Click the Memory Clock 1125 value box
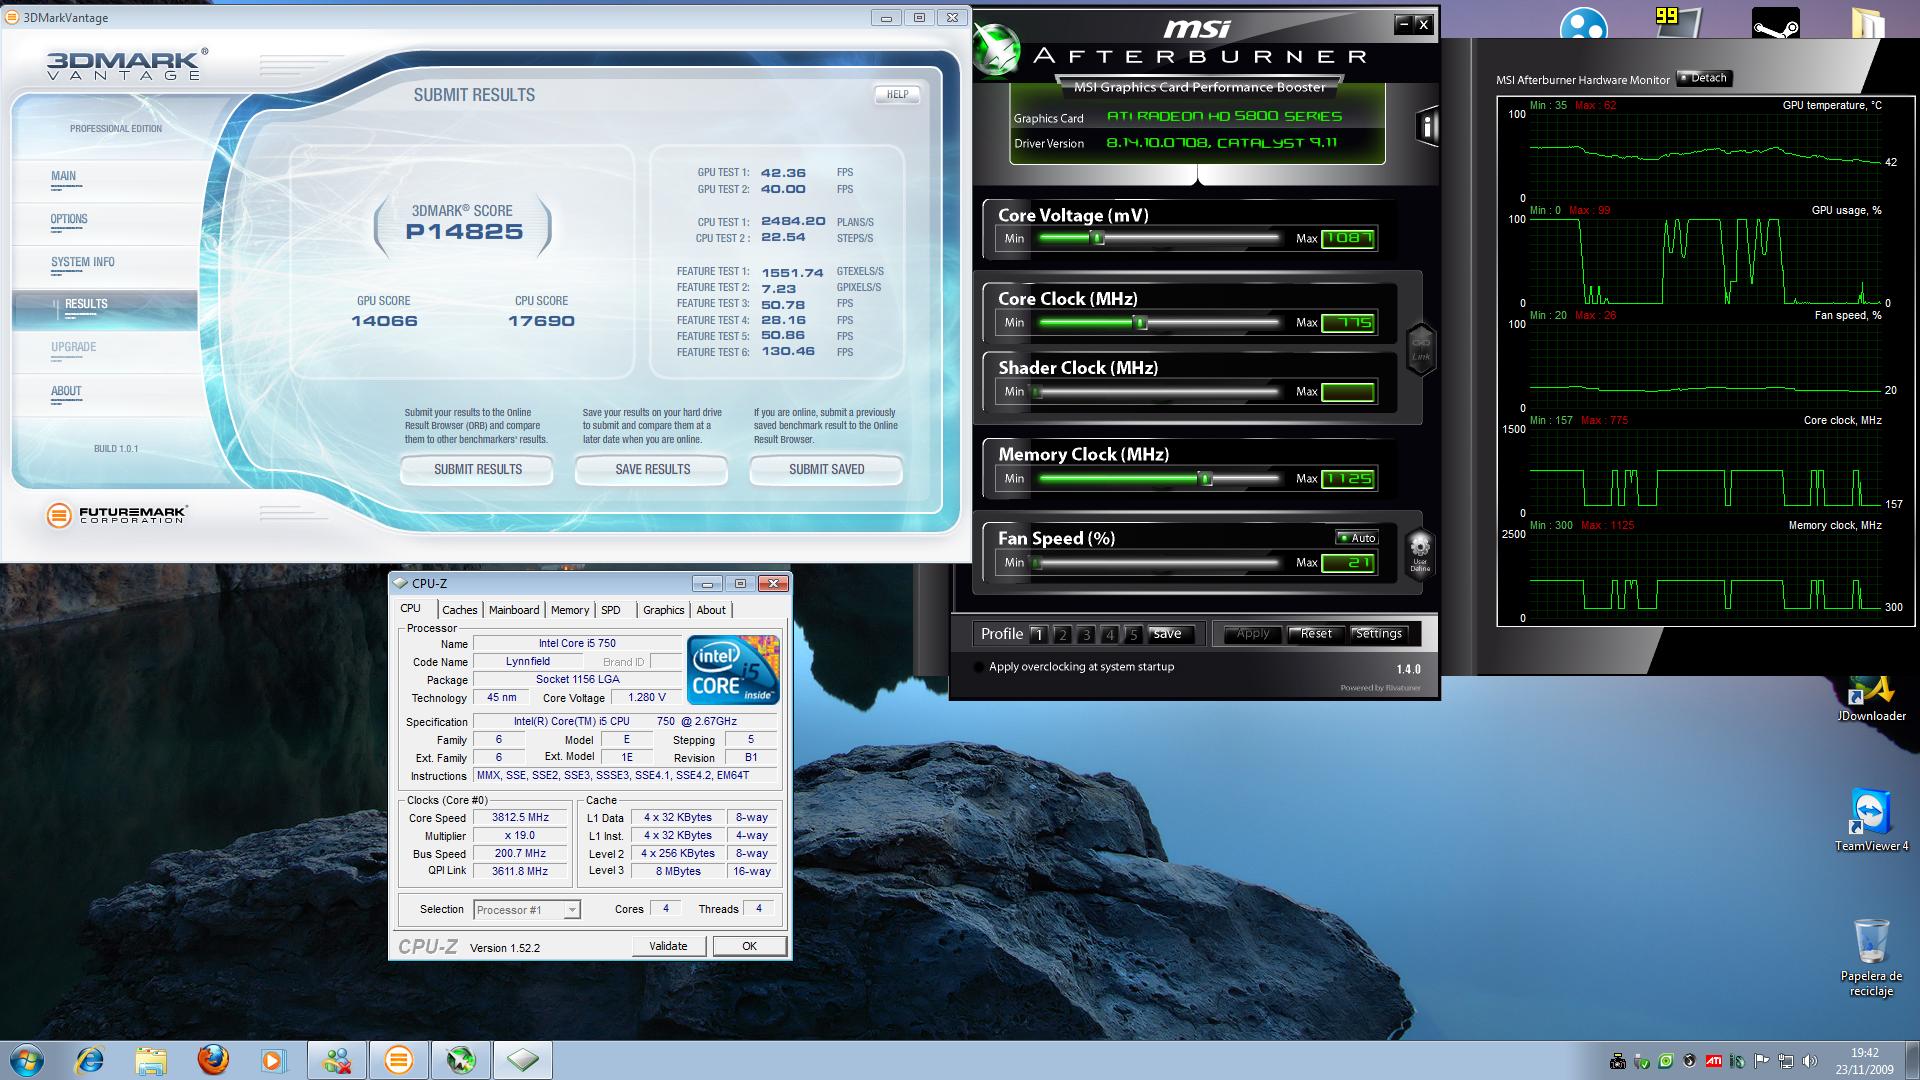The width and height of the screenshot is (1920, 1080). coord(1348,478)
